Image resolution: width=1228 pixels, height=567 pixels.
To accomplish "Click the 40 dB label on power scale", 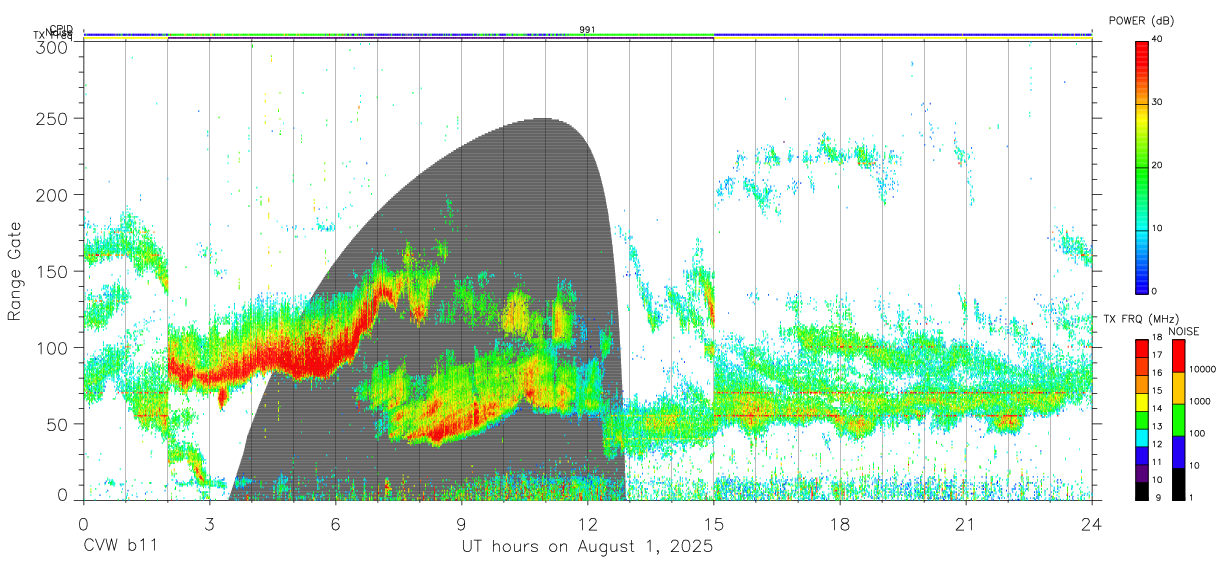I will click(1157, 40).
